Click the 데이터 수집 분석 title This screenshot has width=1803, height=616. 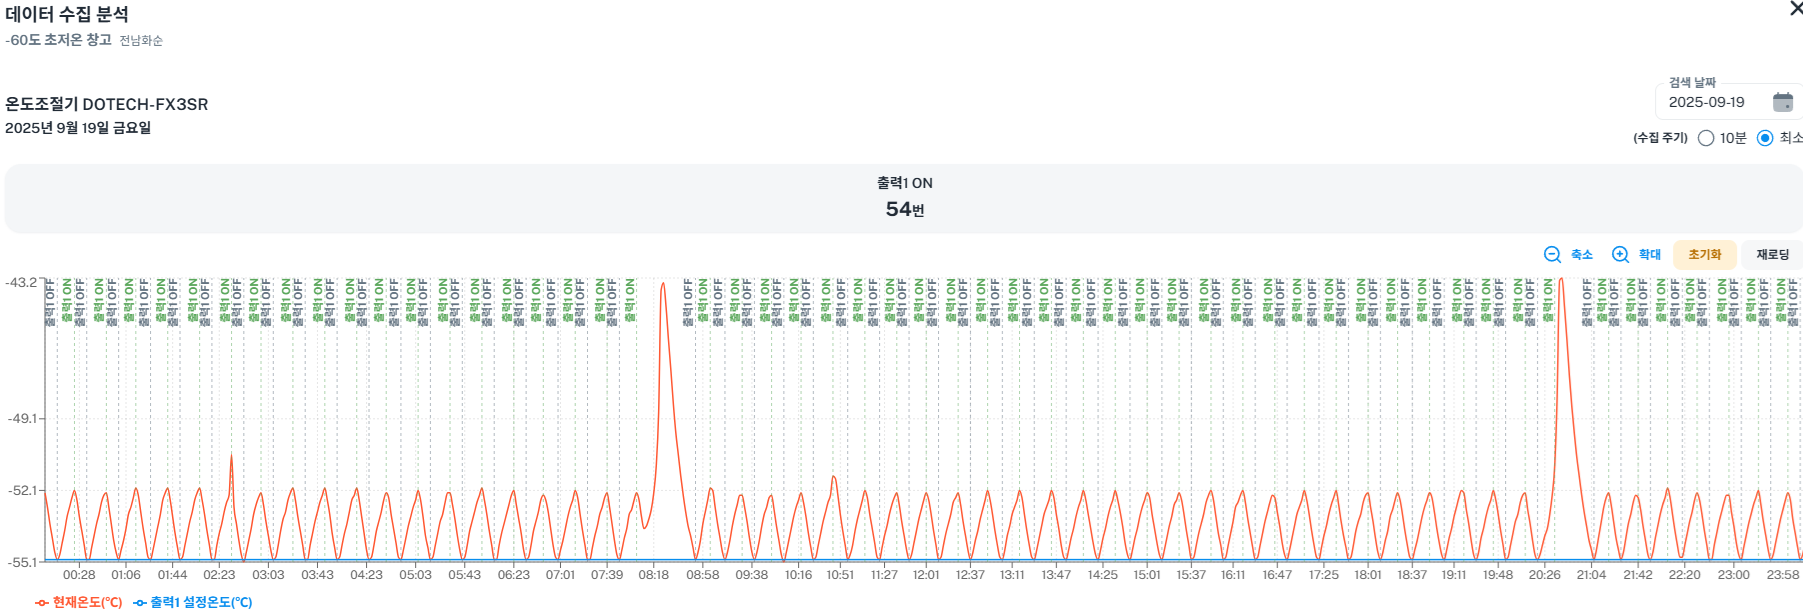coord(67,14)
